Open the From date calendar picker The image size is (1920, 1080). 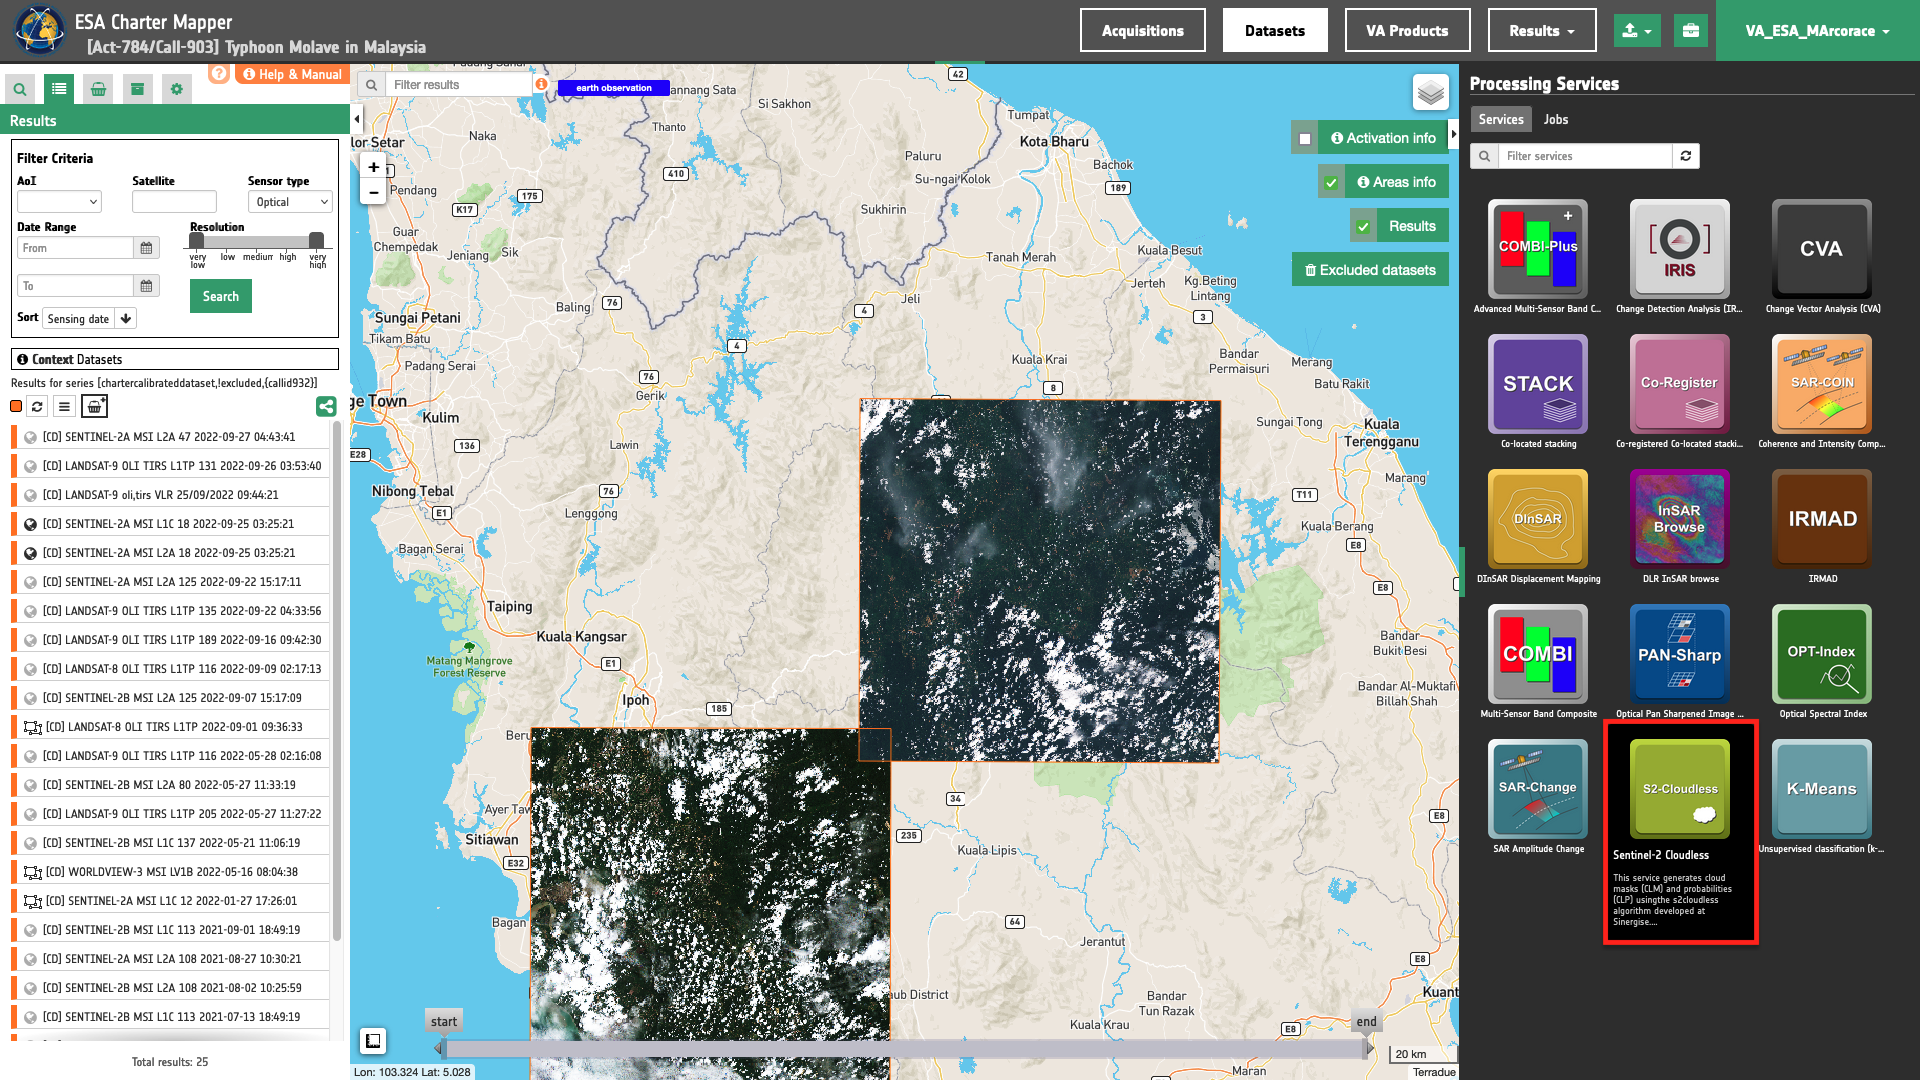(x=146, y=248)
